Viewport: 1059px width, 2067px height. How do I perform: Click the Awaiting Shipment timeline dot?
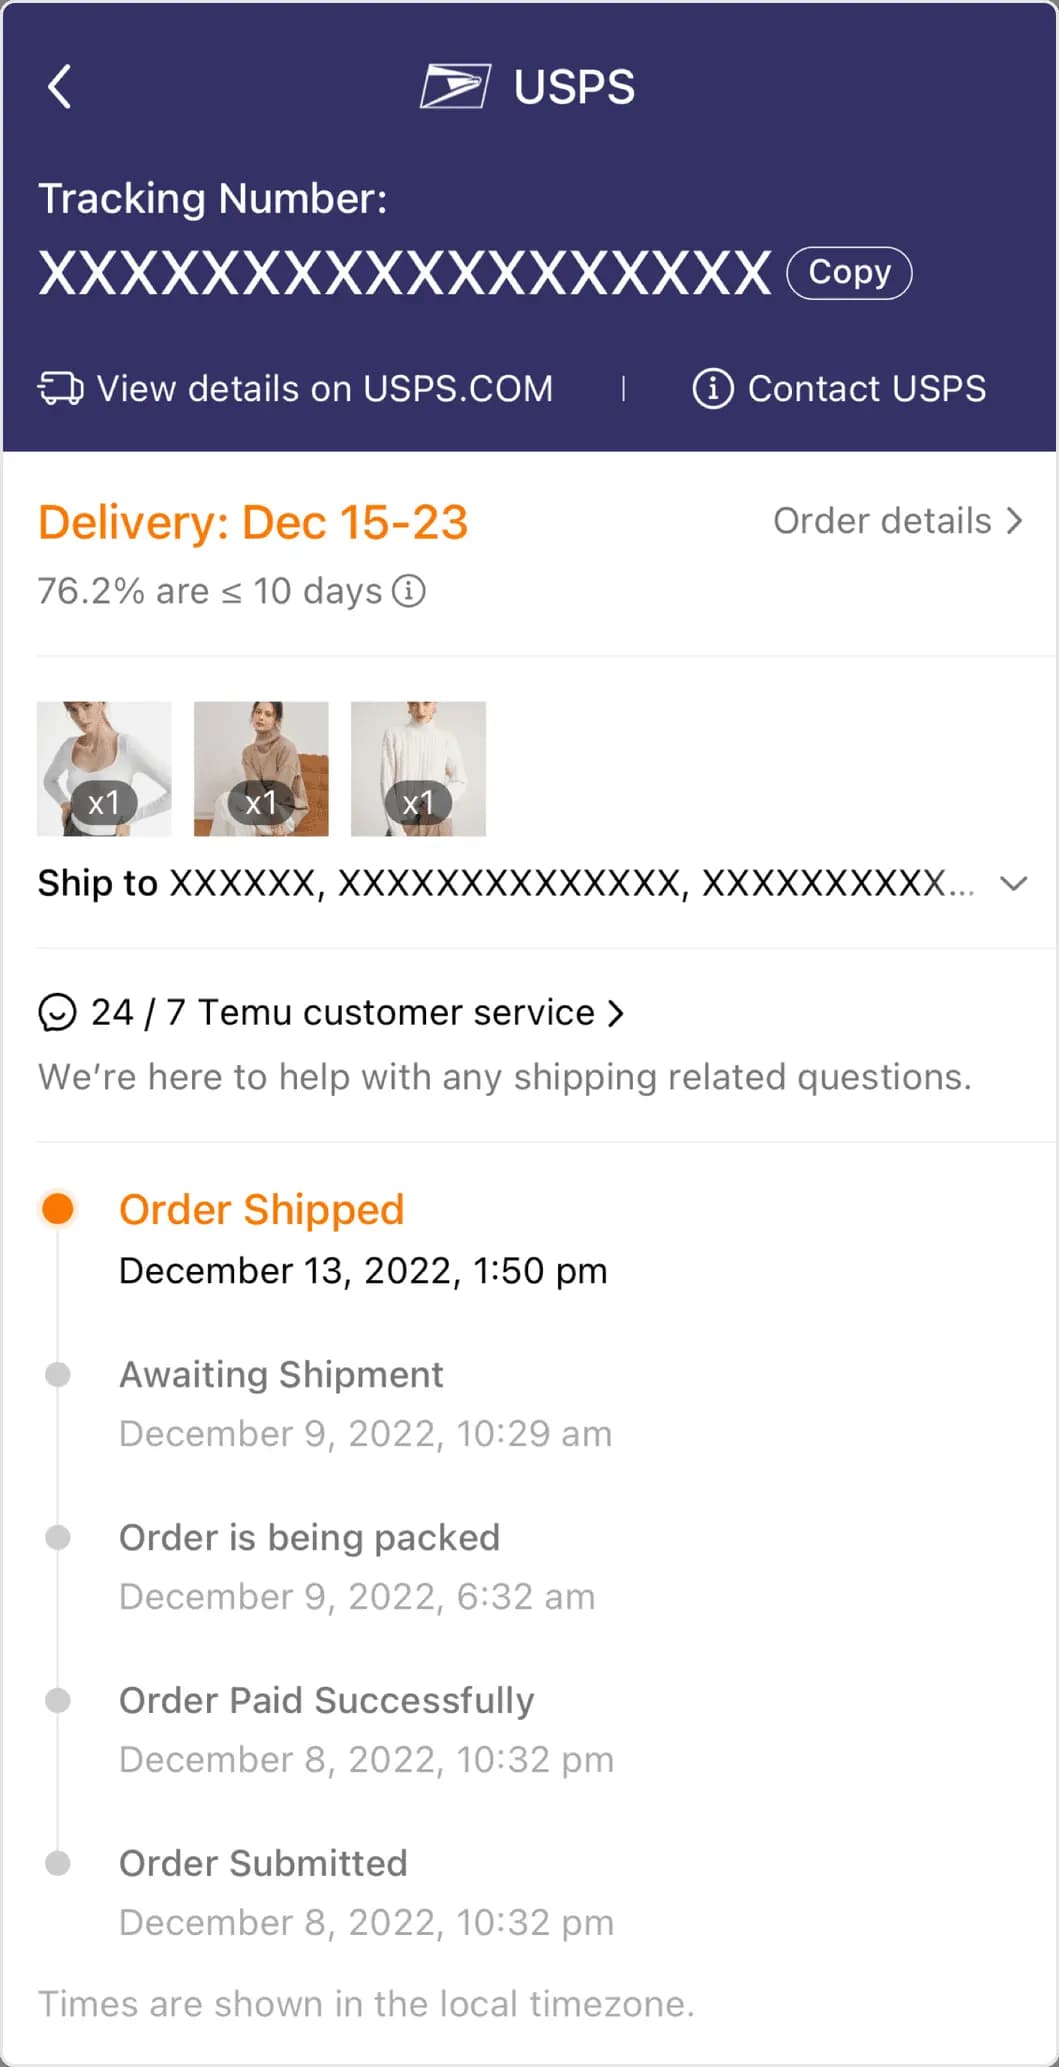(x=60, y=1374)
